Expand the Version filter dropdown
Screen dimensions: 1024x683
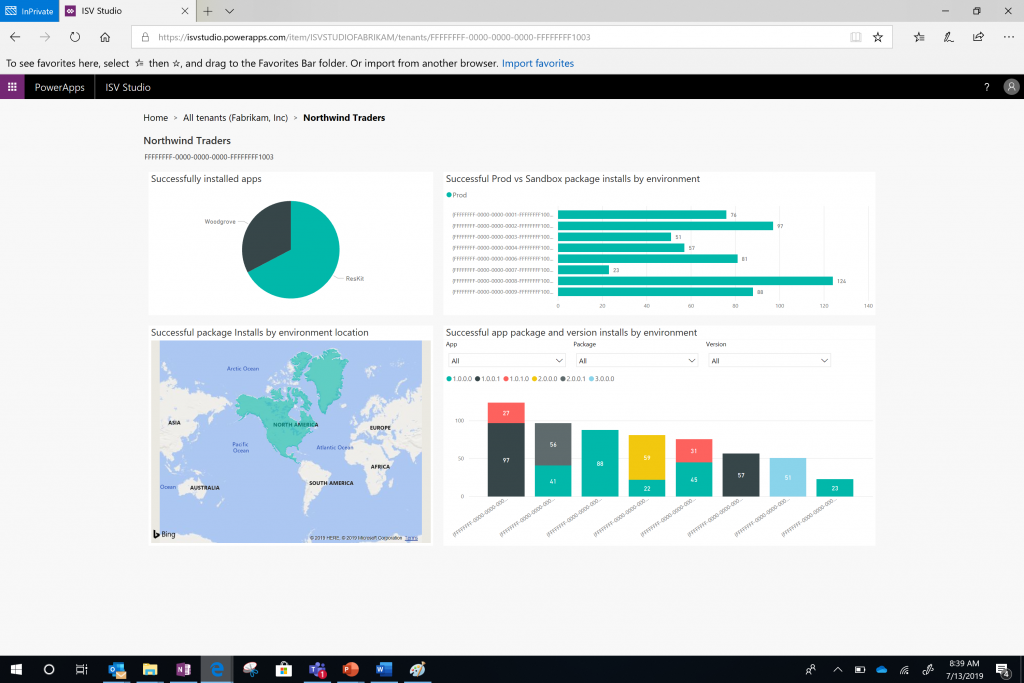coord(769,360)
